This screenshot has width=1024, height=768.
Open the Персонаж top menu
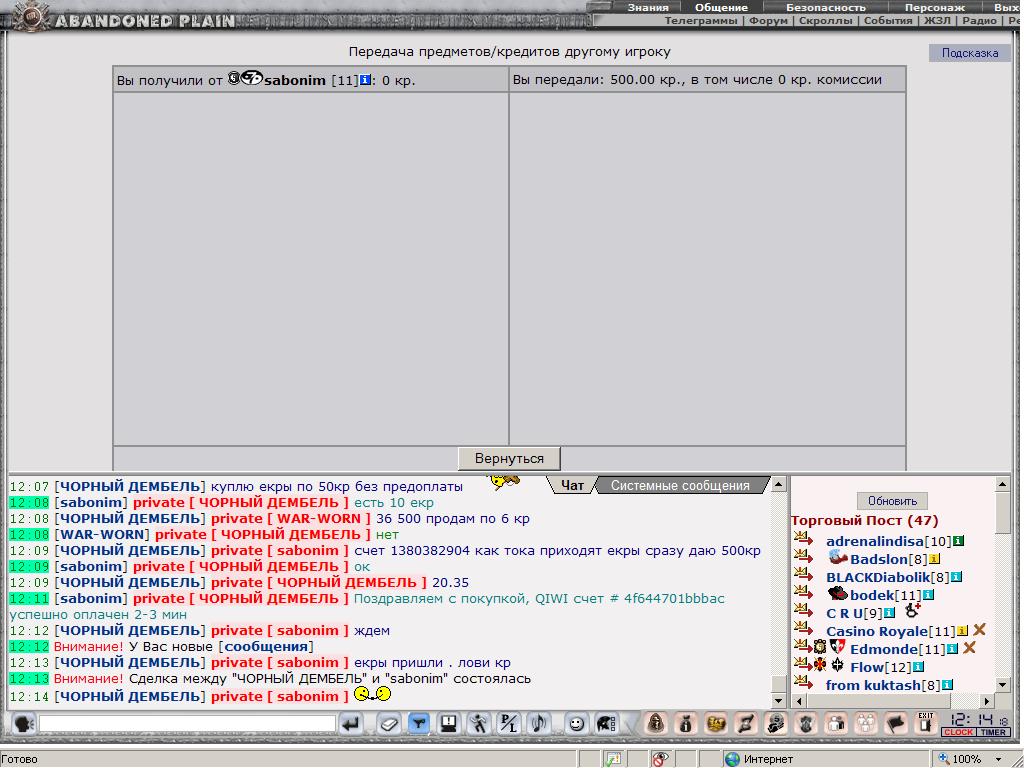pos(935,8)
